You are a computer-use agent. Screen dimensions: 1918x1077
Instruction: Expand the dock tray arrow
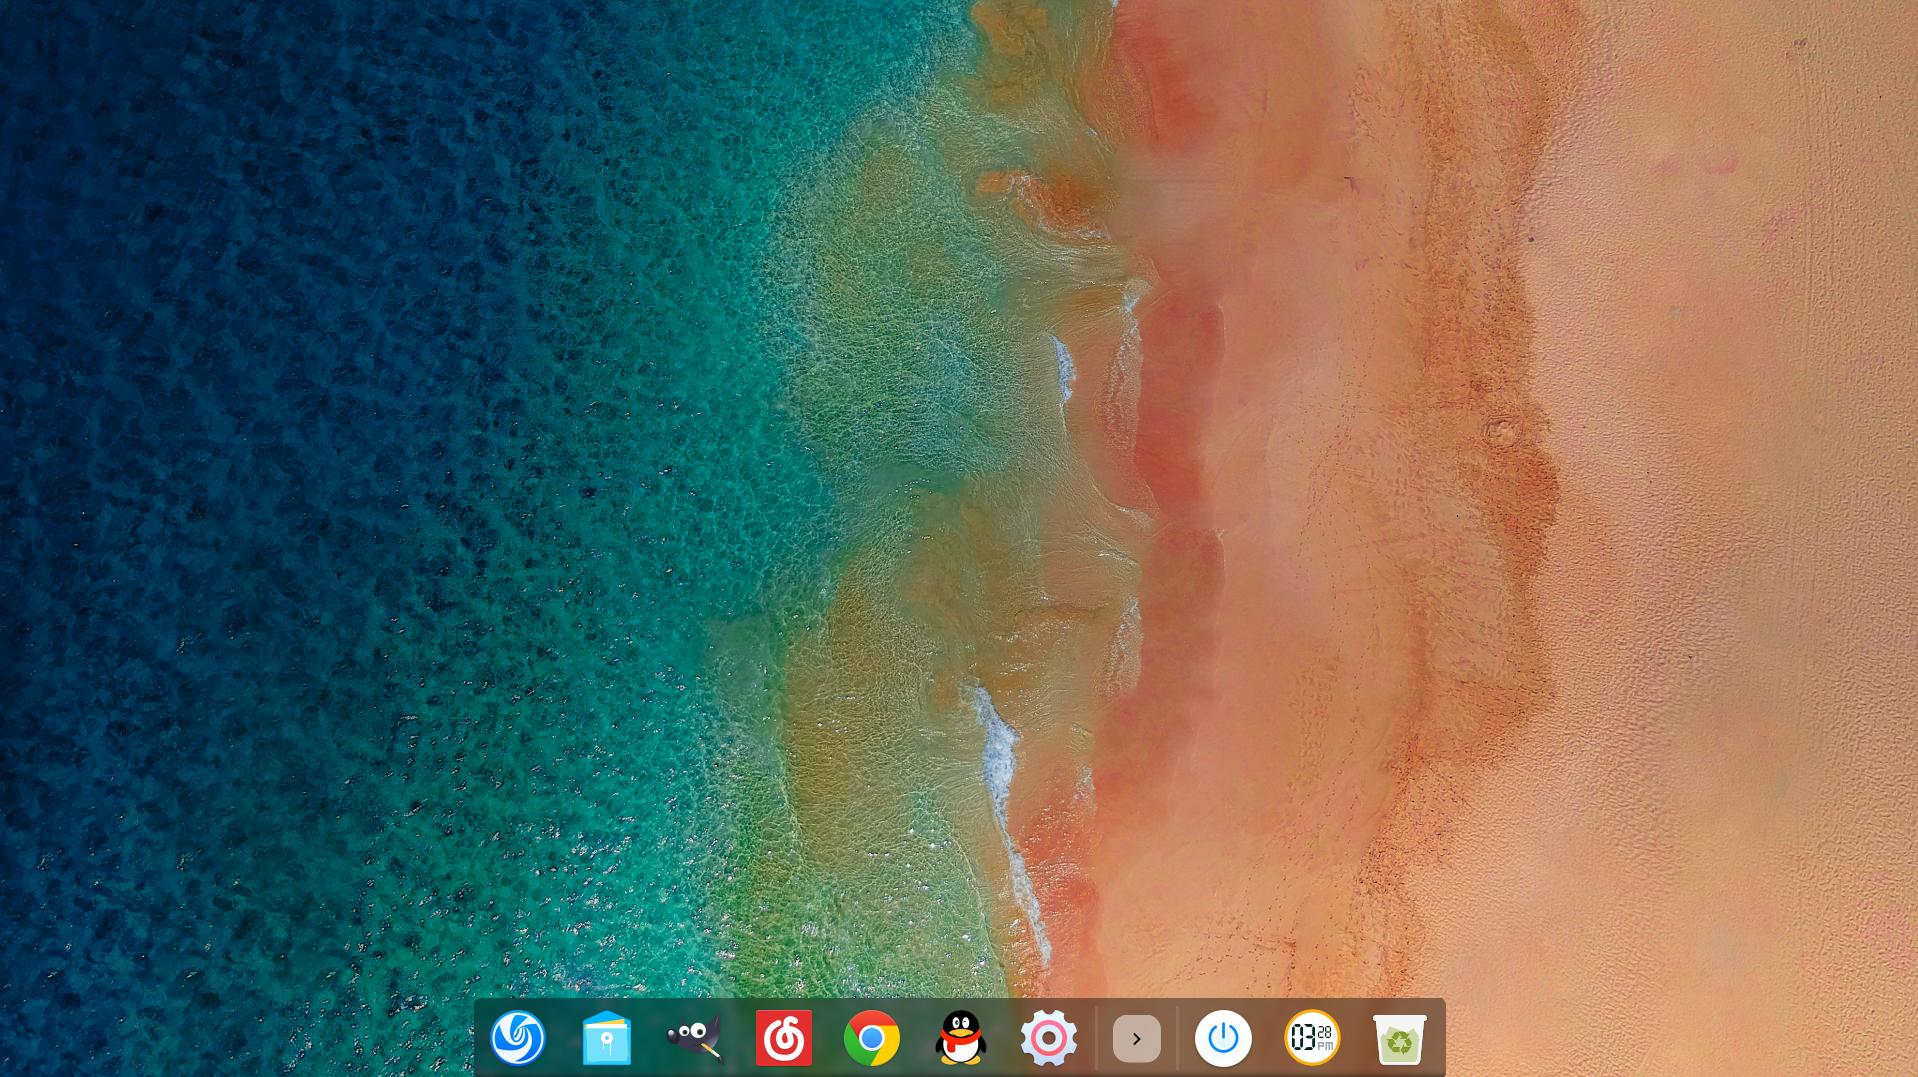(1136, 1038)
